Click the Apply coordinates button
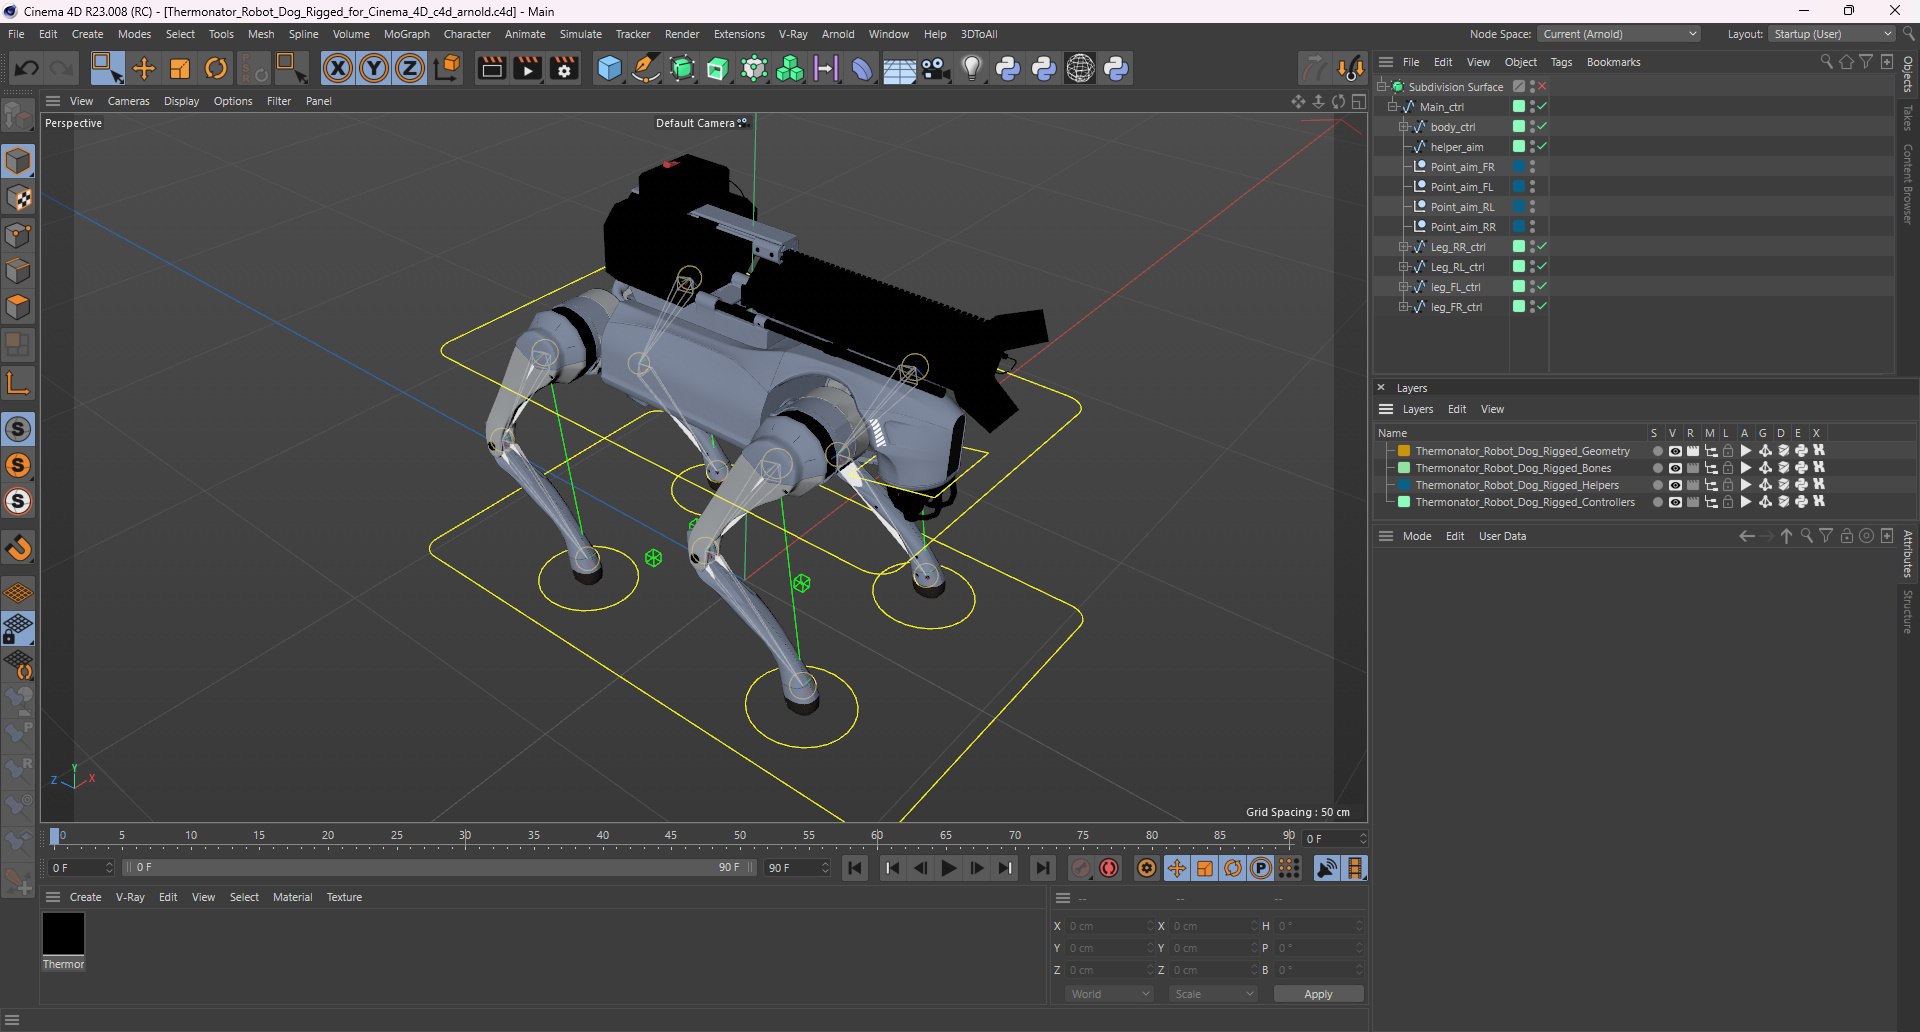 [1318, 994]
